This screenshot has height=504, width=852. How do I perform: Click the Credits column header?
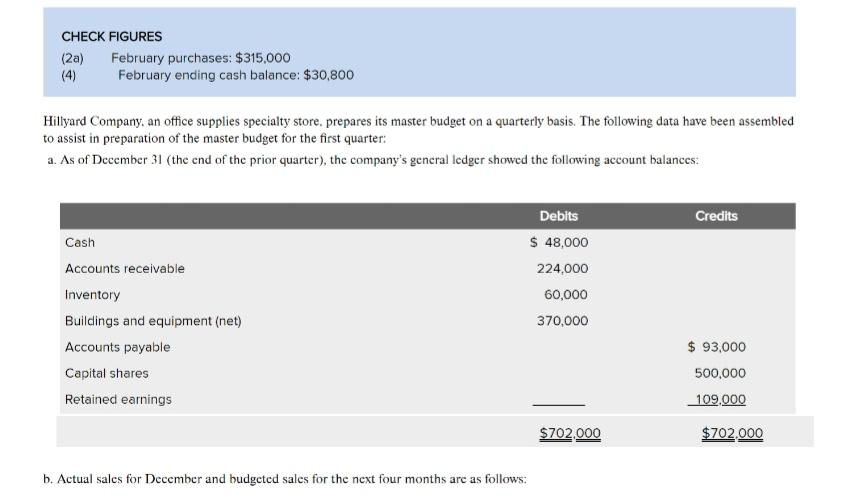click(x=716, y=216)
